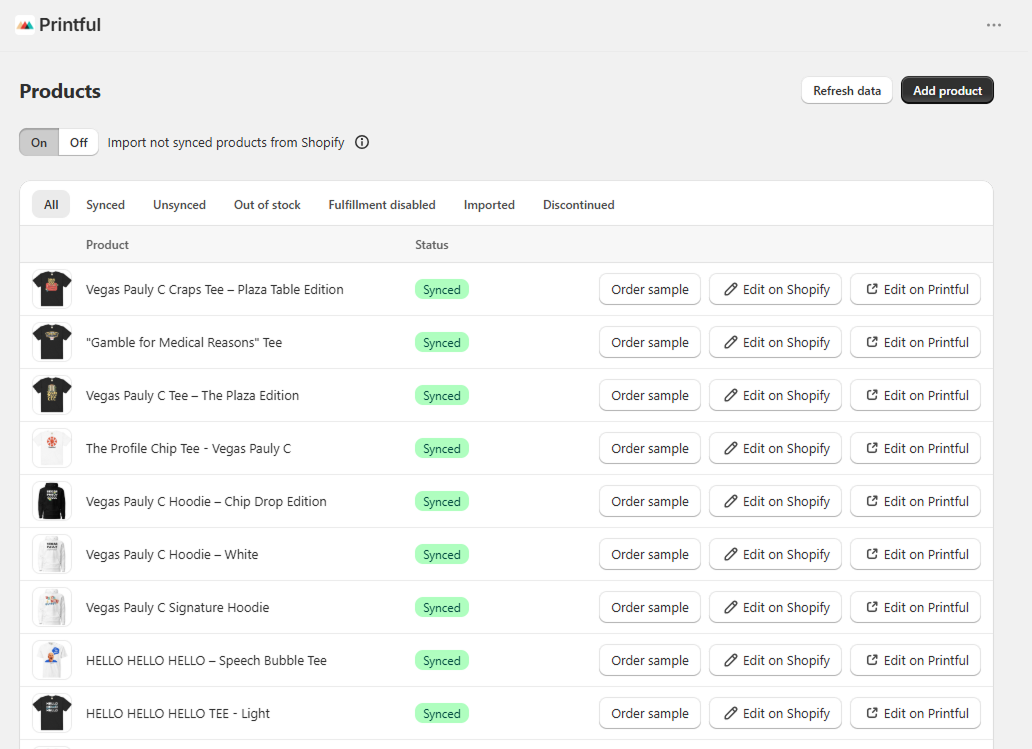Edit Vegas Pauly C Craps Tee on Shopify
This screenshot has width=1032, height=749.
click(x=775, y=290)
